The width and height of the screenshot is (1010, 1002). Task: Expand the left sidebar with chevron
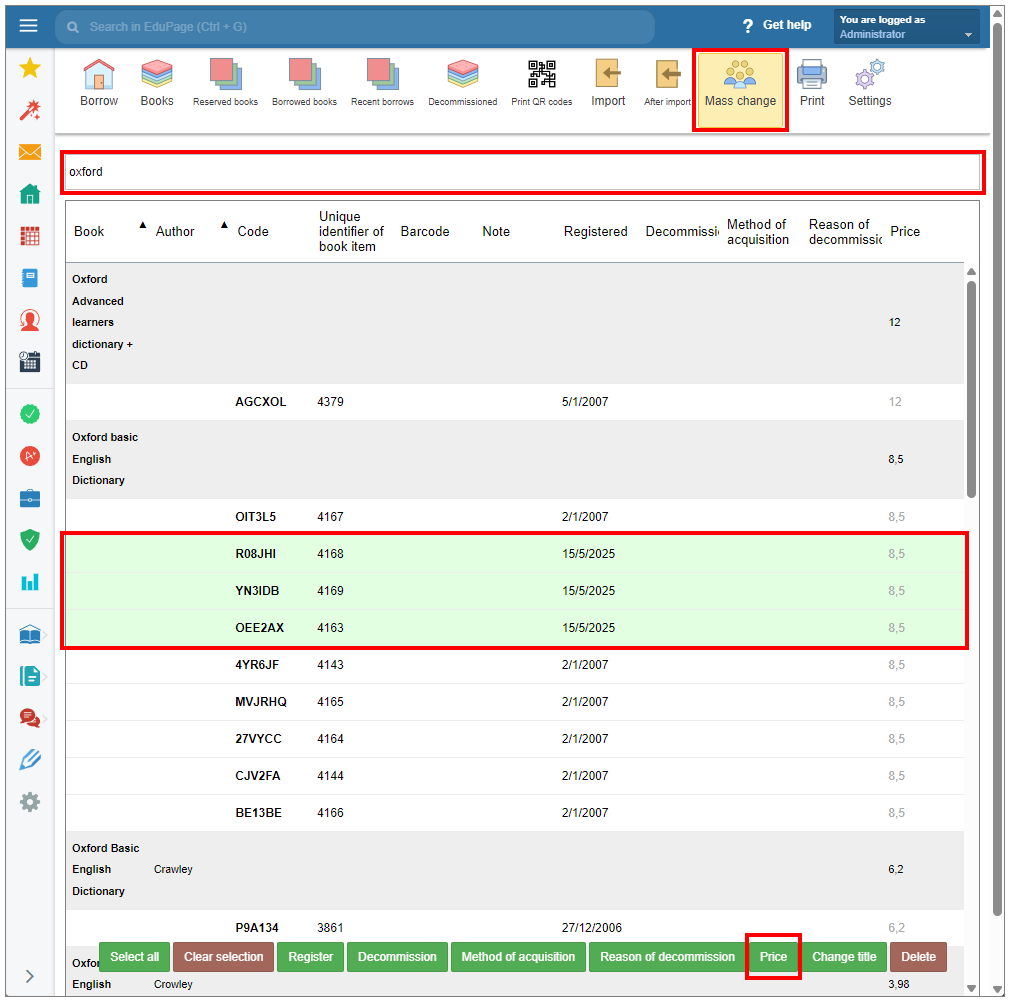(x=30, y=976)
